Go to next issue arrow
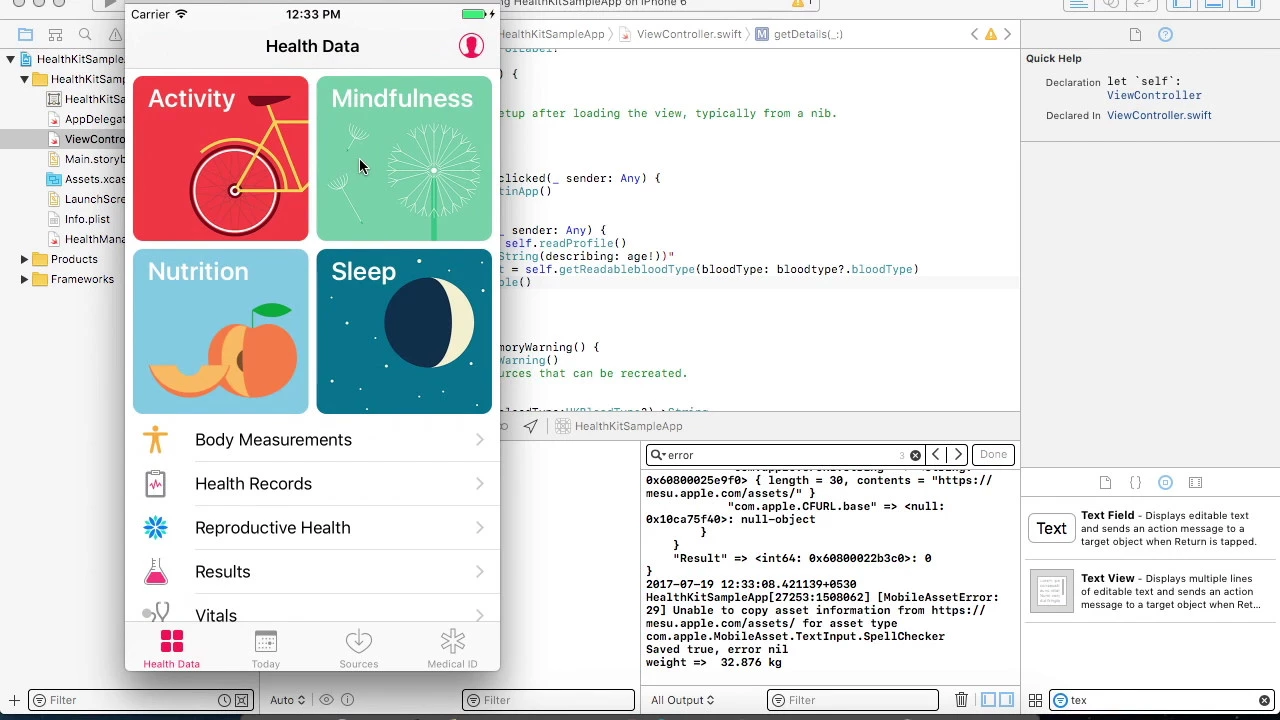 tap(1007, 34)
